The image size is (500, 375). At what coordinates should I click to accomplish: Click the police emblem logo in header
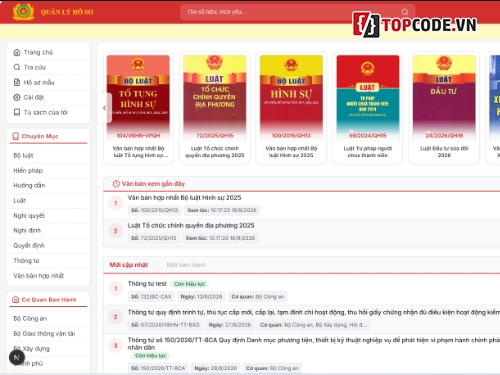[x=23, y=12]
